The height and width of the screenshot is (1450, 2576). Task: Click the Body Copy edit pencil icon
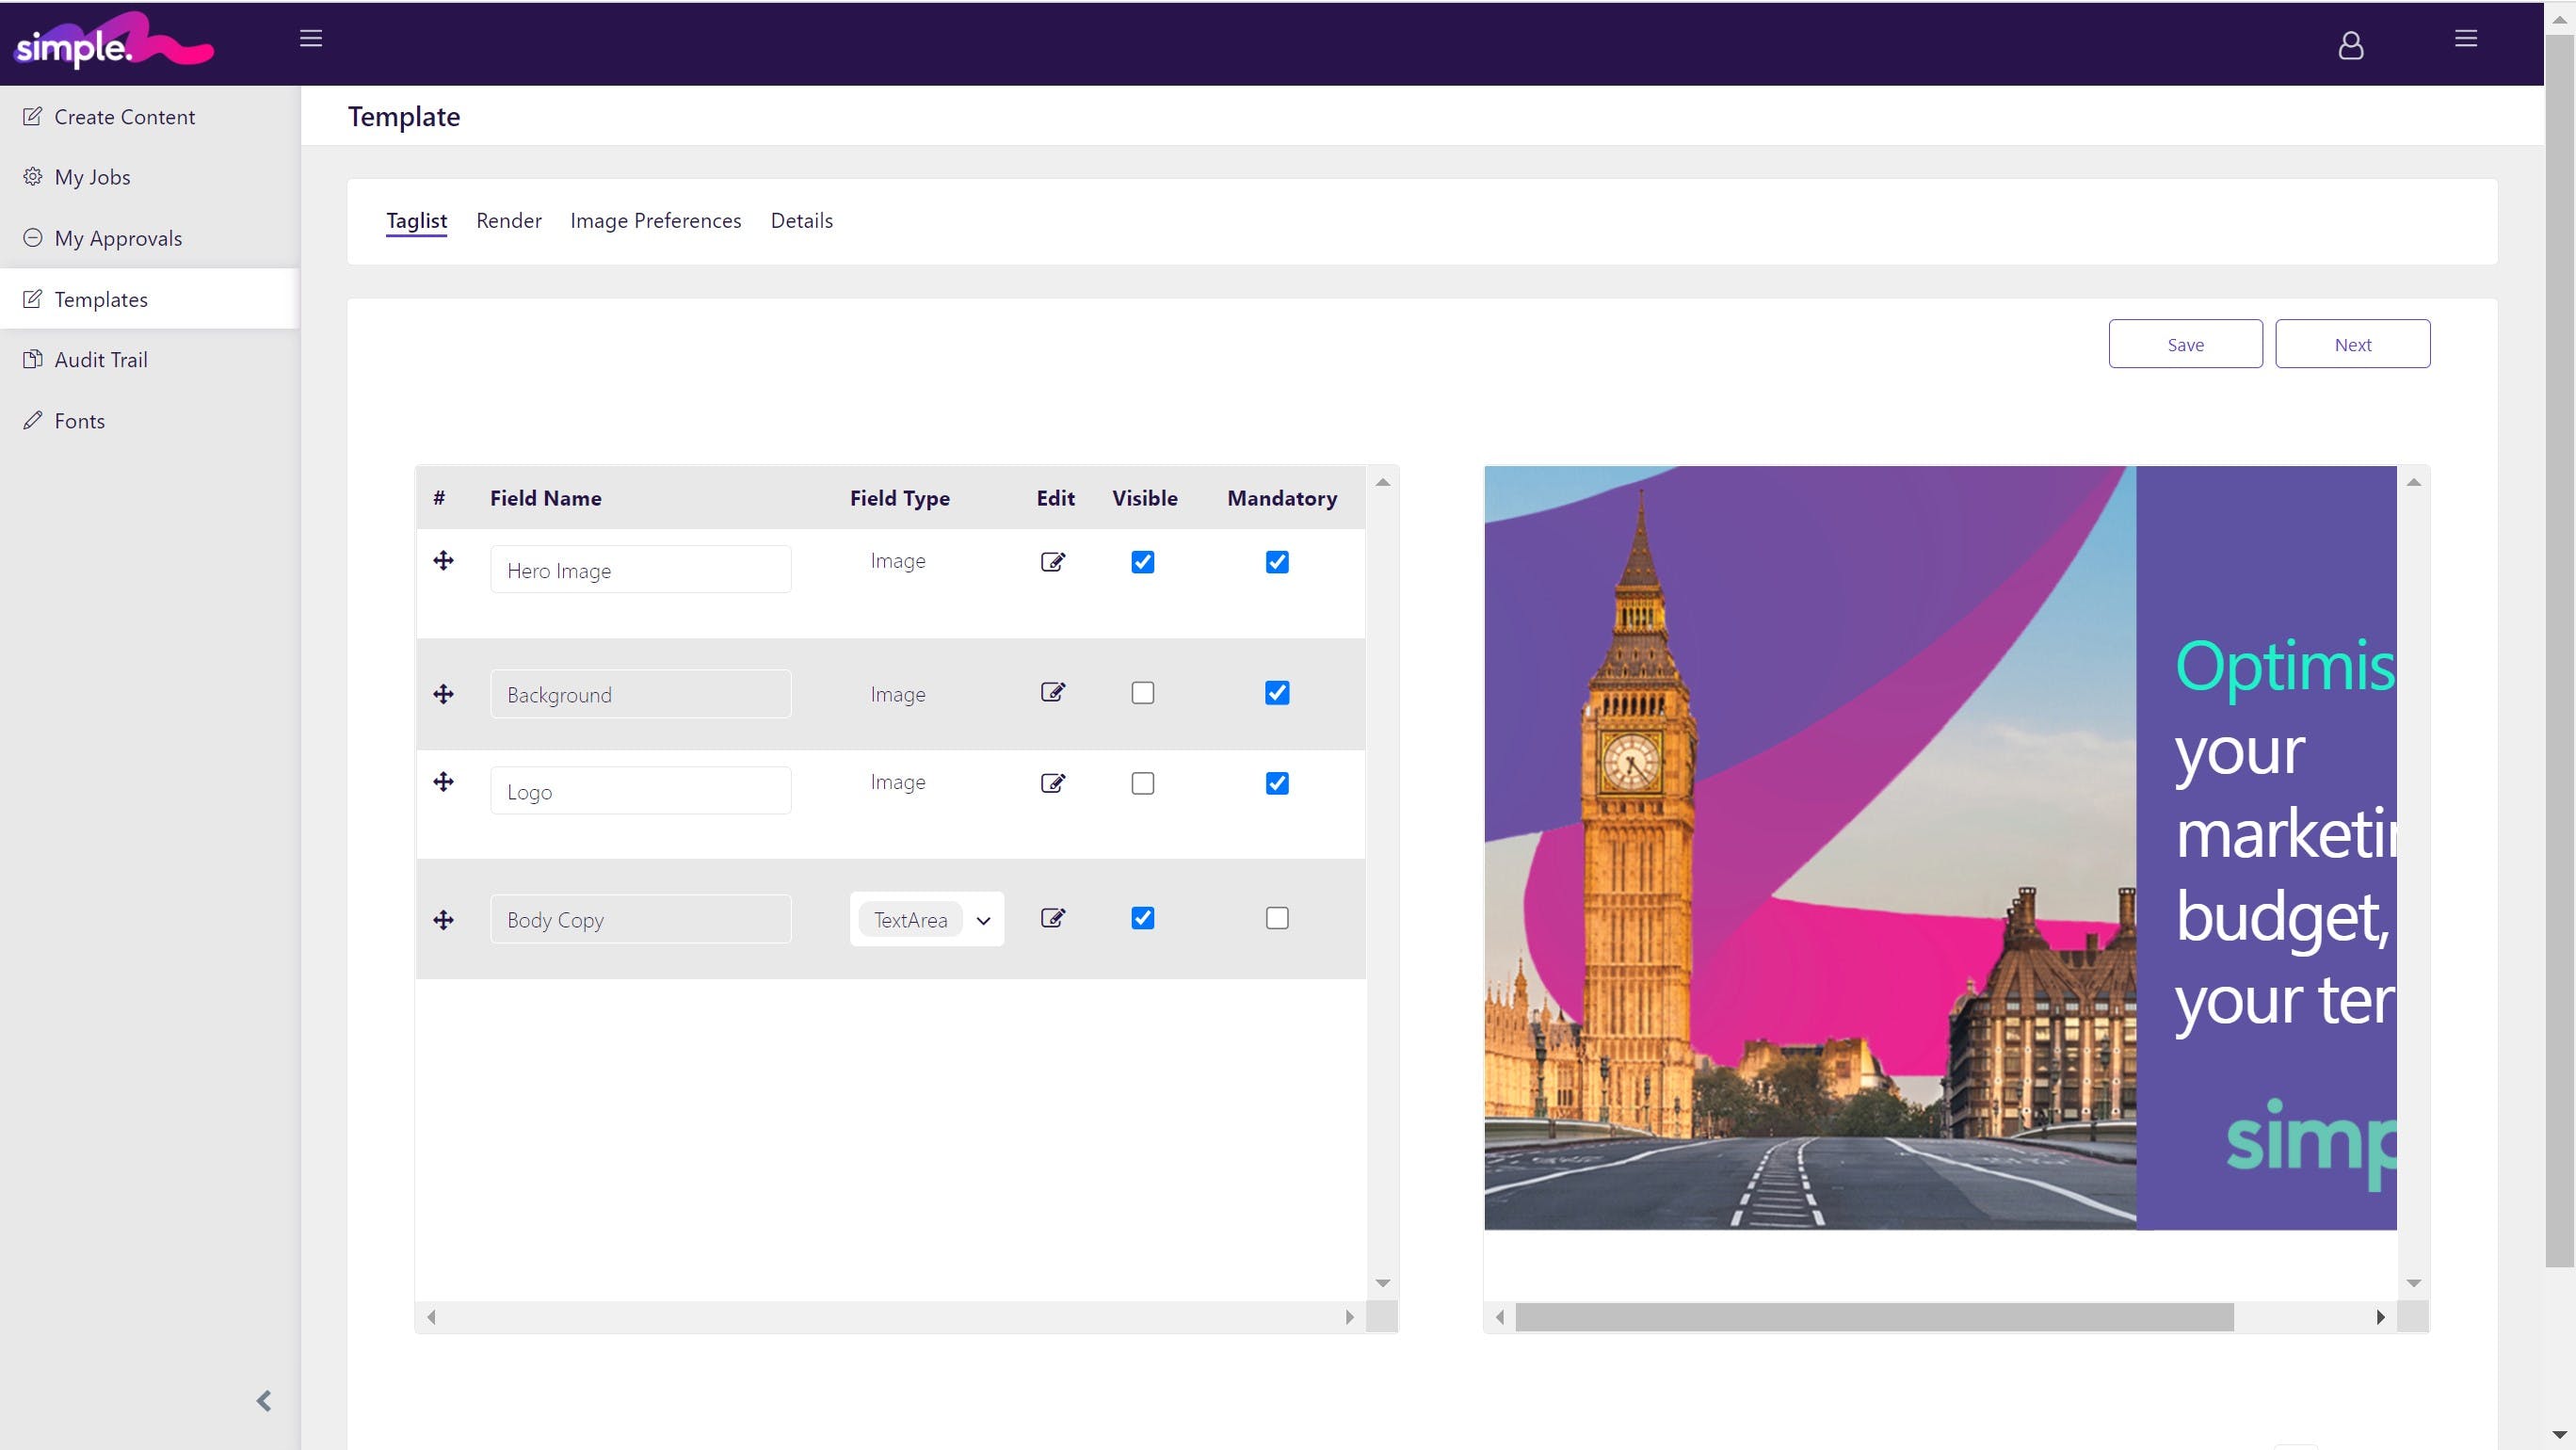[1052, 918]
